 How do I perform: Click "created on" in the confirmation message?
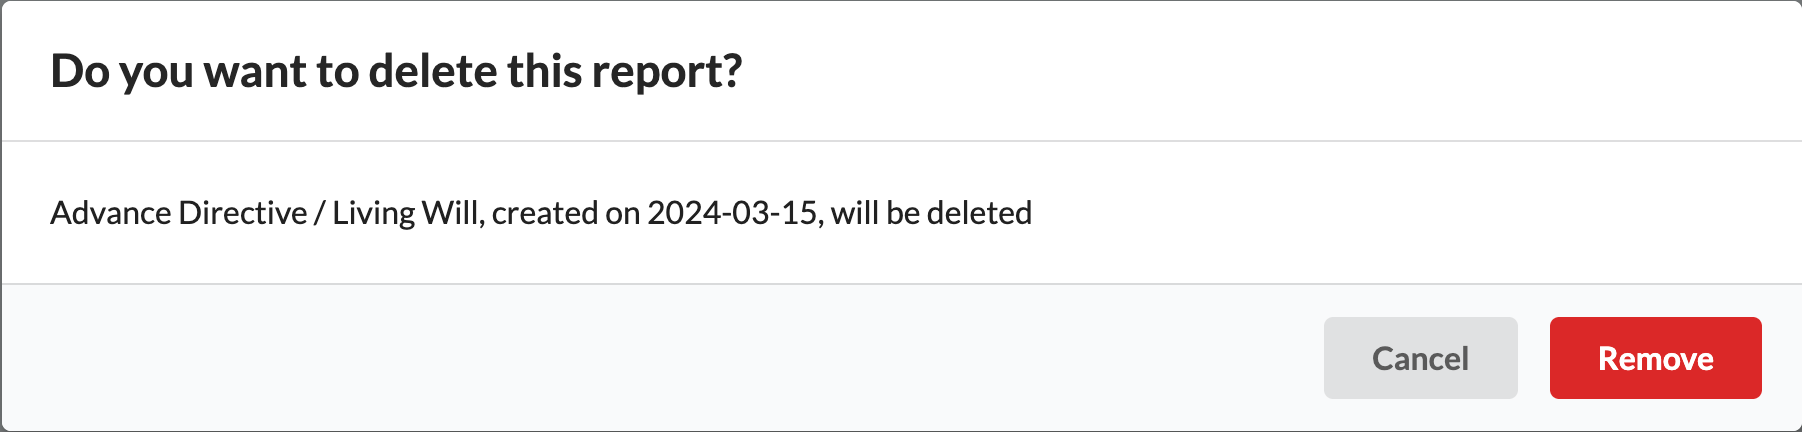565,213
